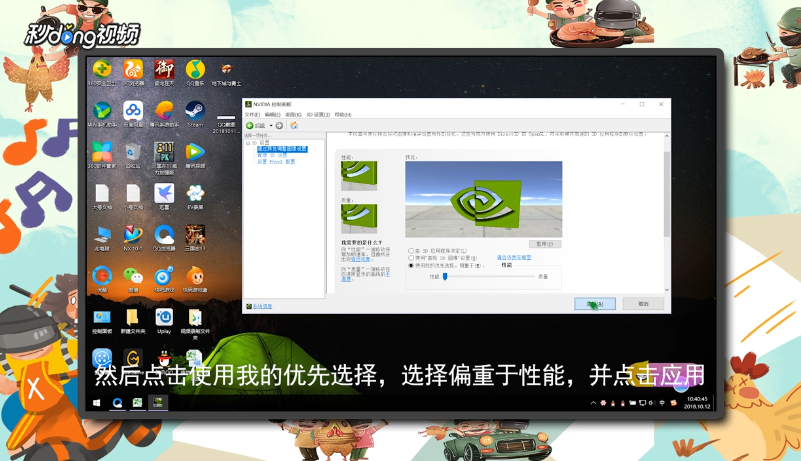Screen dimensions: 801x461
Task: Click scrollbar down arrow in NVIDIA panel
Action: (667, 290)
